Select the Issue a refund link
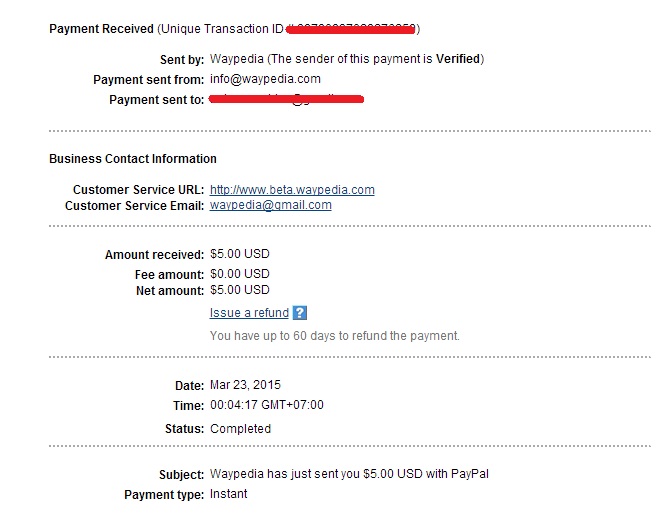This screenshot has height=514, width=656. coord(249,313)
